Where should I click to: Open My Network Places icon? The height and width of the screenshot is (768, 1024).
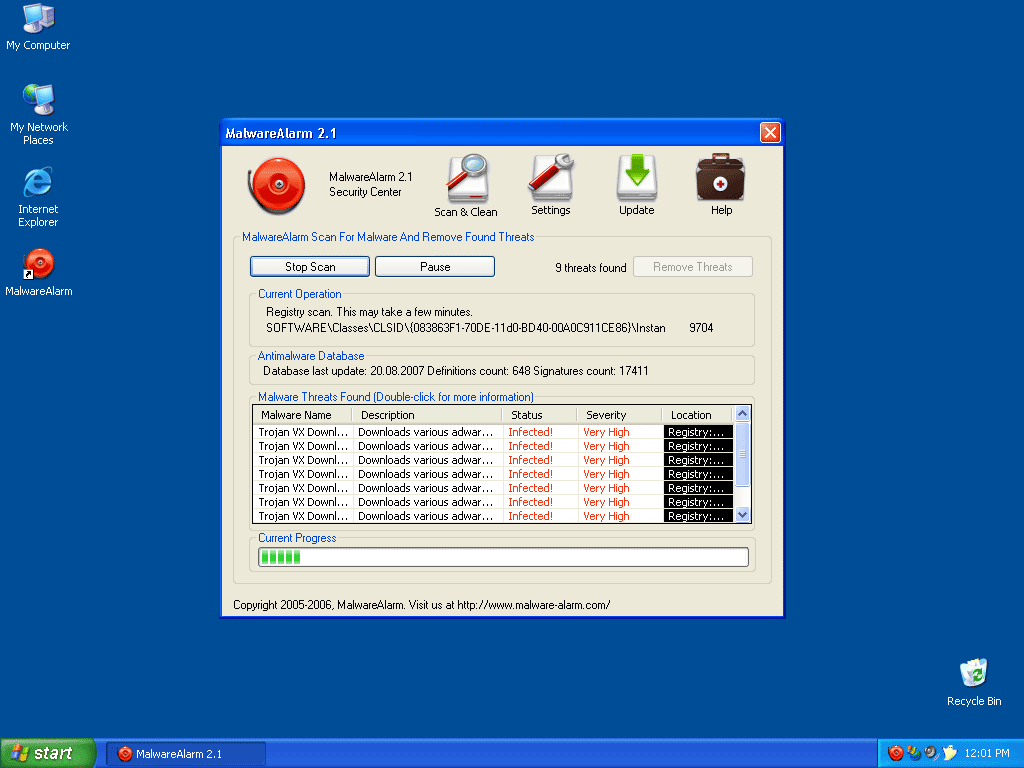(38, 101)
